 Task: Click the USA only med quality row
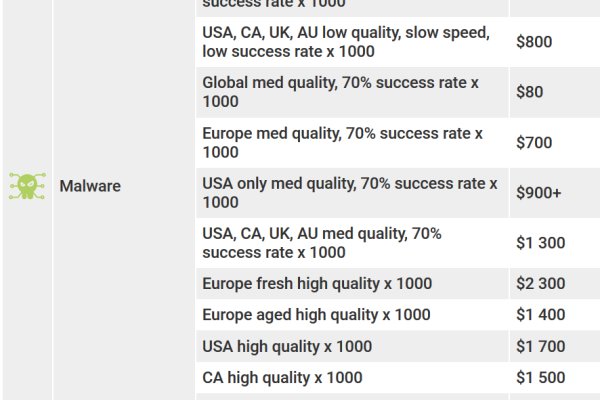[349, 192]
